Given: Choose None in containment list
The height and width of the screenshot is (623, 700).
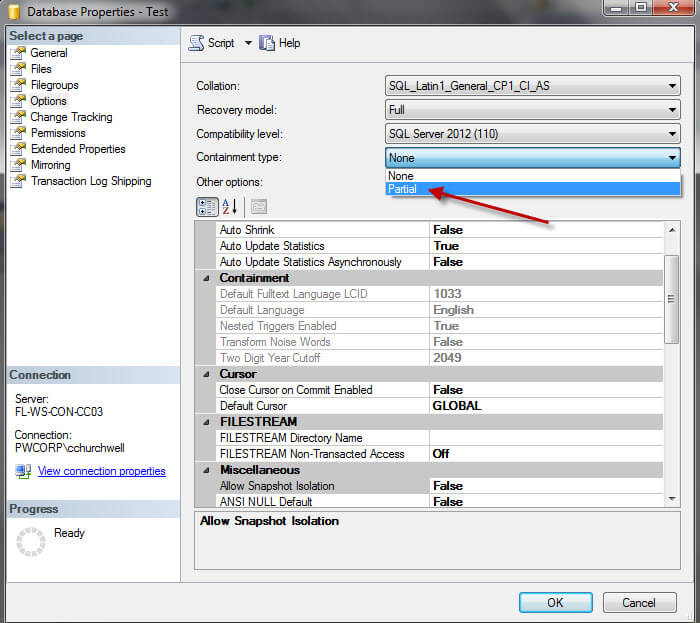Looking at the screenshot, I should (401, 175).
